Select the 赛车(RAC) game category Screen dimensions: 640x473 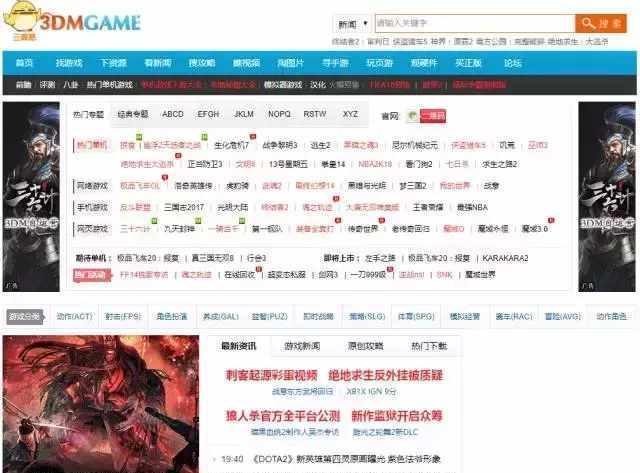[x=514, y=317]
